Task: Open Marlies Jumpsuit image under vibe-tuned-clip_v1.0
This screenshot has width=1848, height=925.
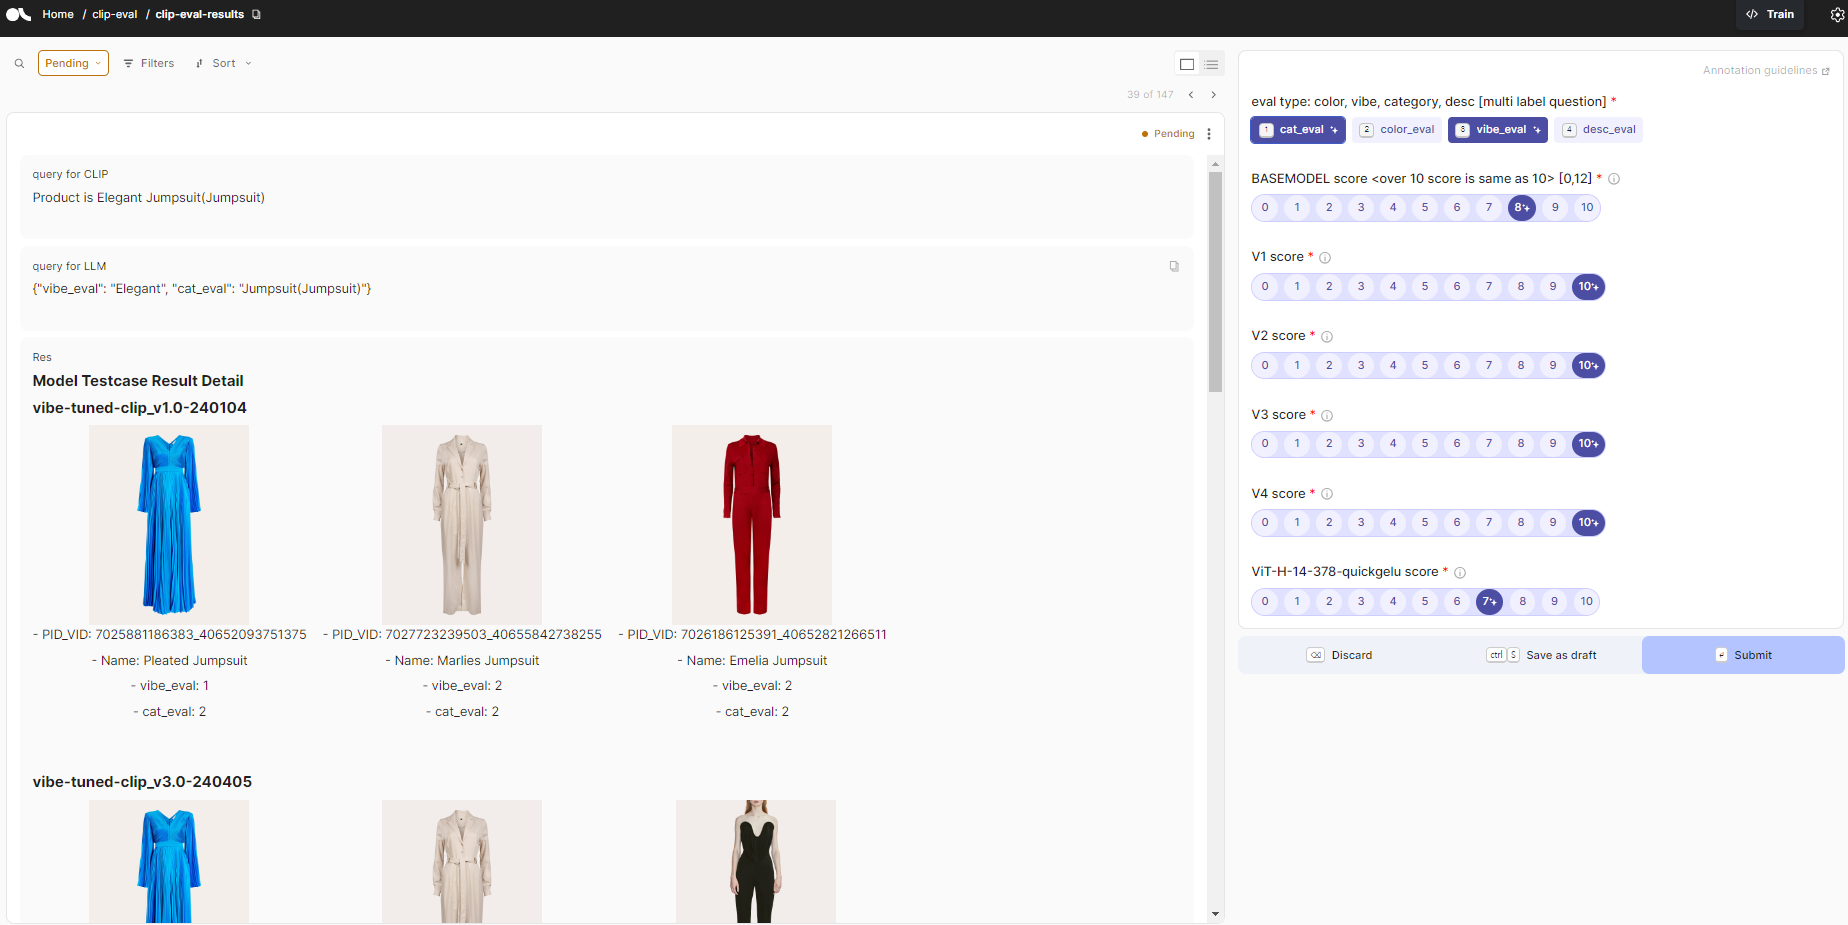Action: click(x=462, y=525)
